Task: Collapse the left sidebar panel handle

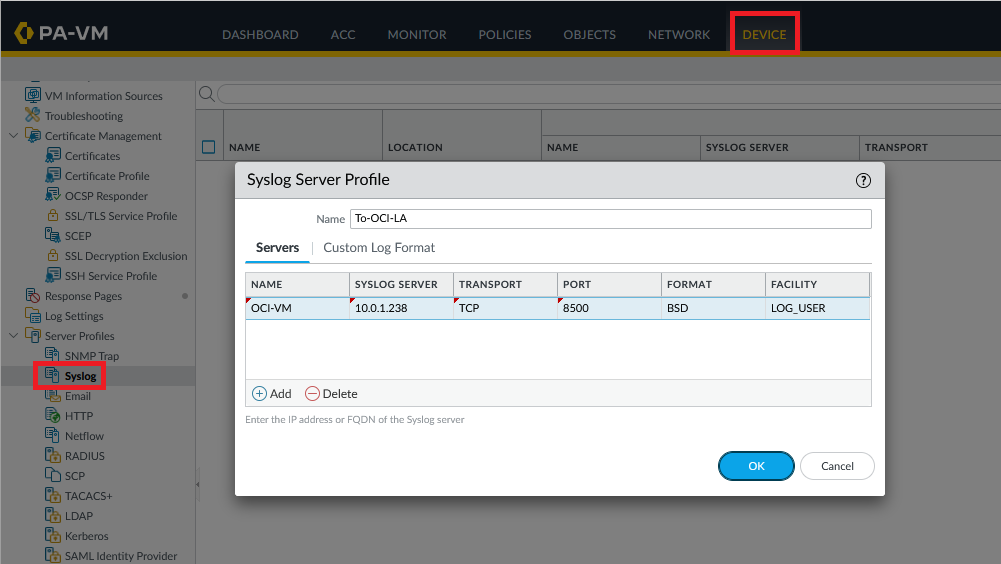Action: pyautogui.click(x=197, y=484)
